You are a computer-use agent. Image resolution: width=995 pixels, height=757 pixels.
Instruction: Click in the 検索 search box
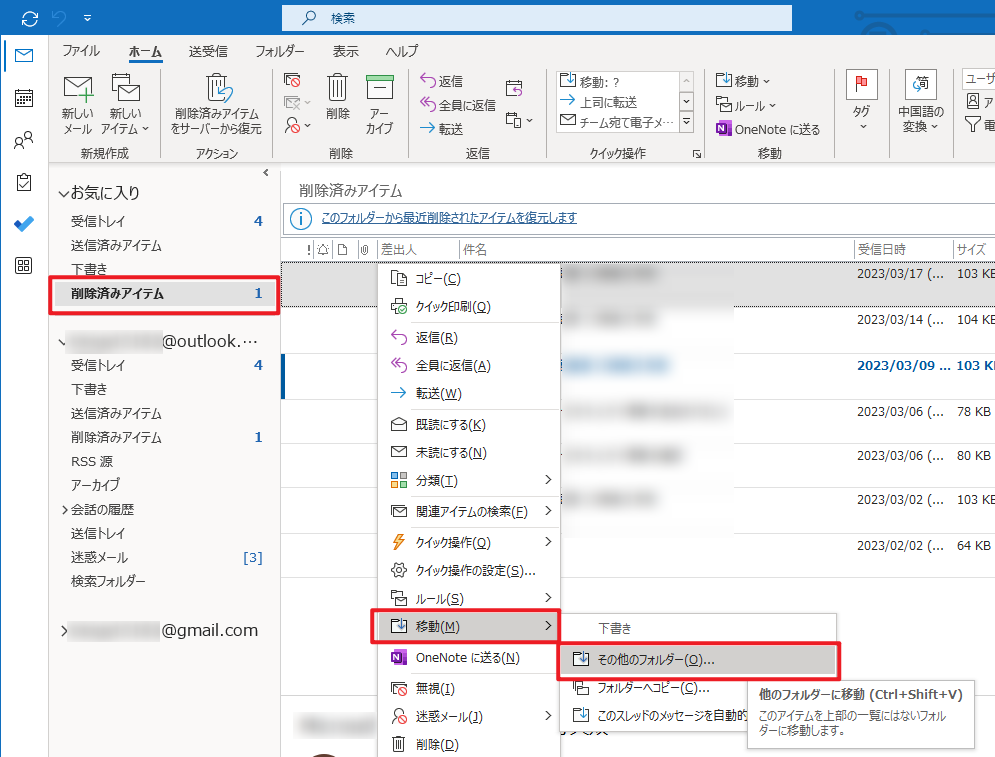point(537,18)
